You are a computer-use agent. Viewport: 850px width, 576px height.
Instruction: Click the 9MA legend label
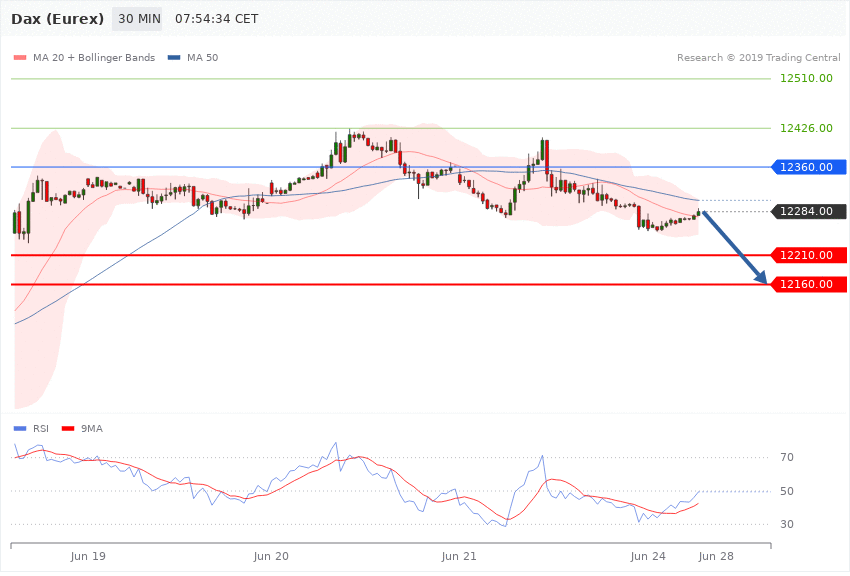click(92, 429)
